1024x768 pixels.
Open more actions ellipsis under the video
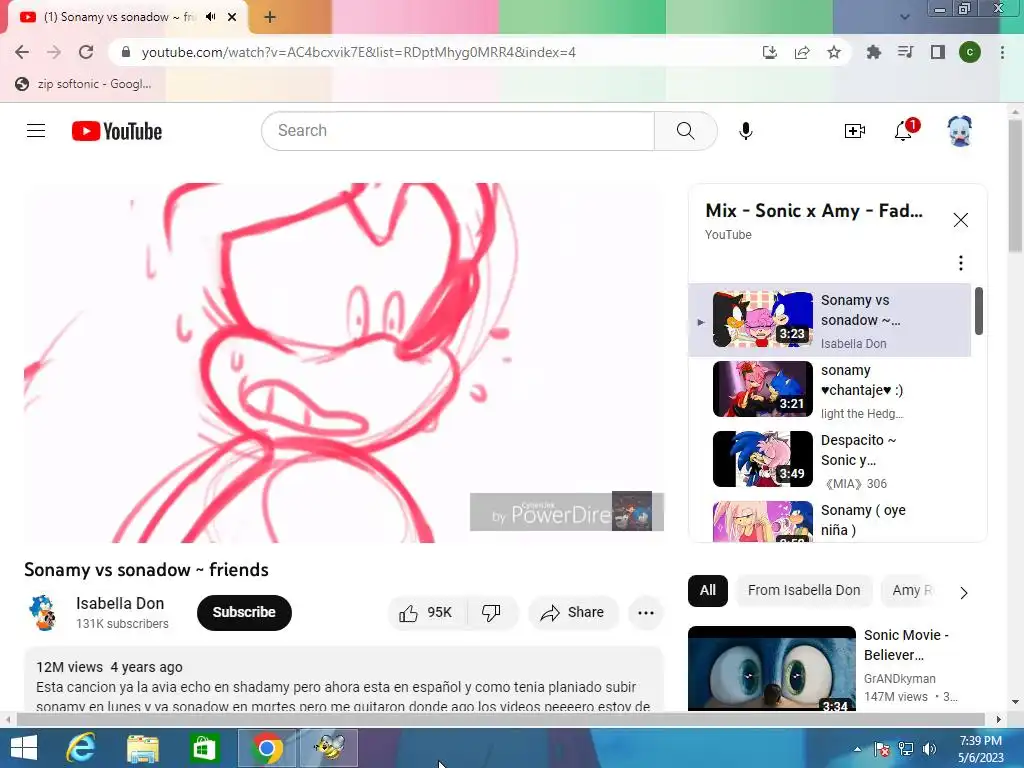pyautogui.click(x=645, y=613)
